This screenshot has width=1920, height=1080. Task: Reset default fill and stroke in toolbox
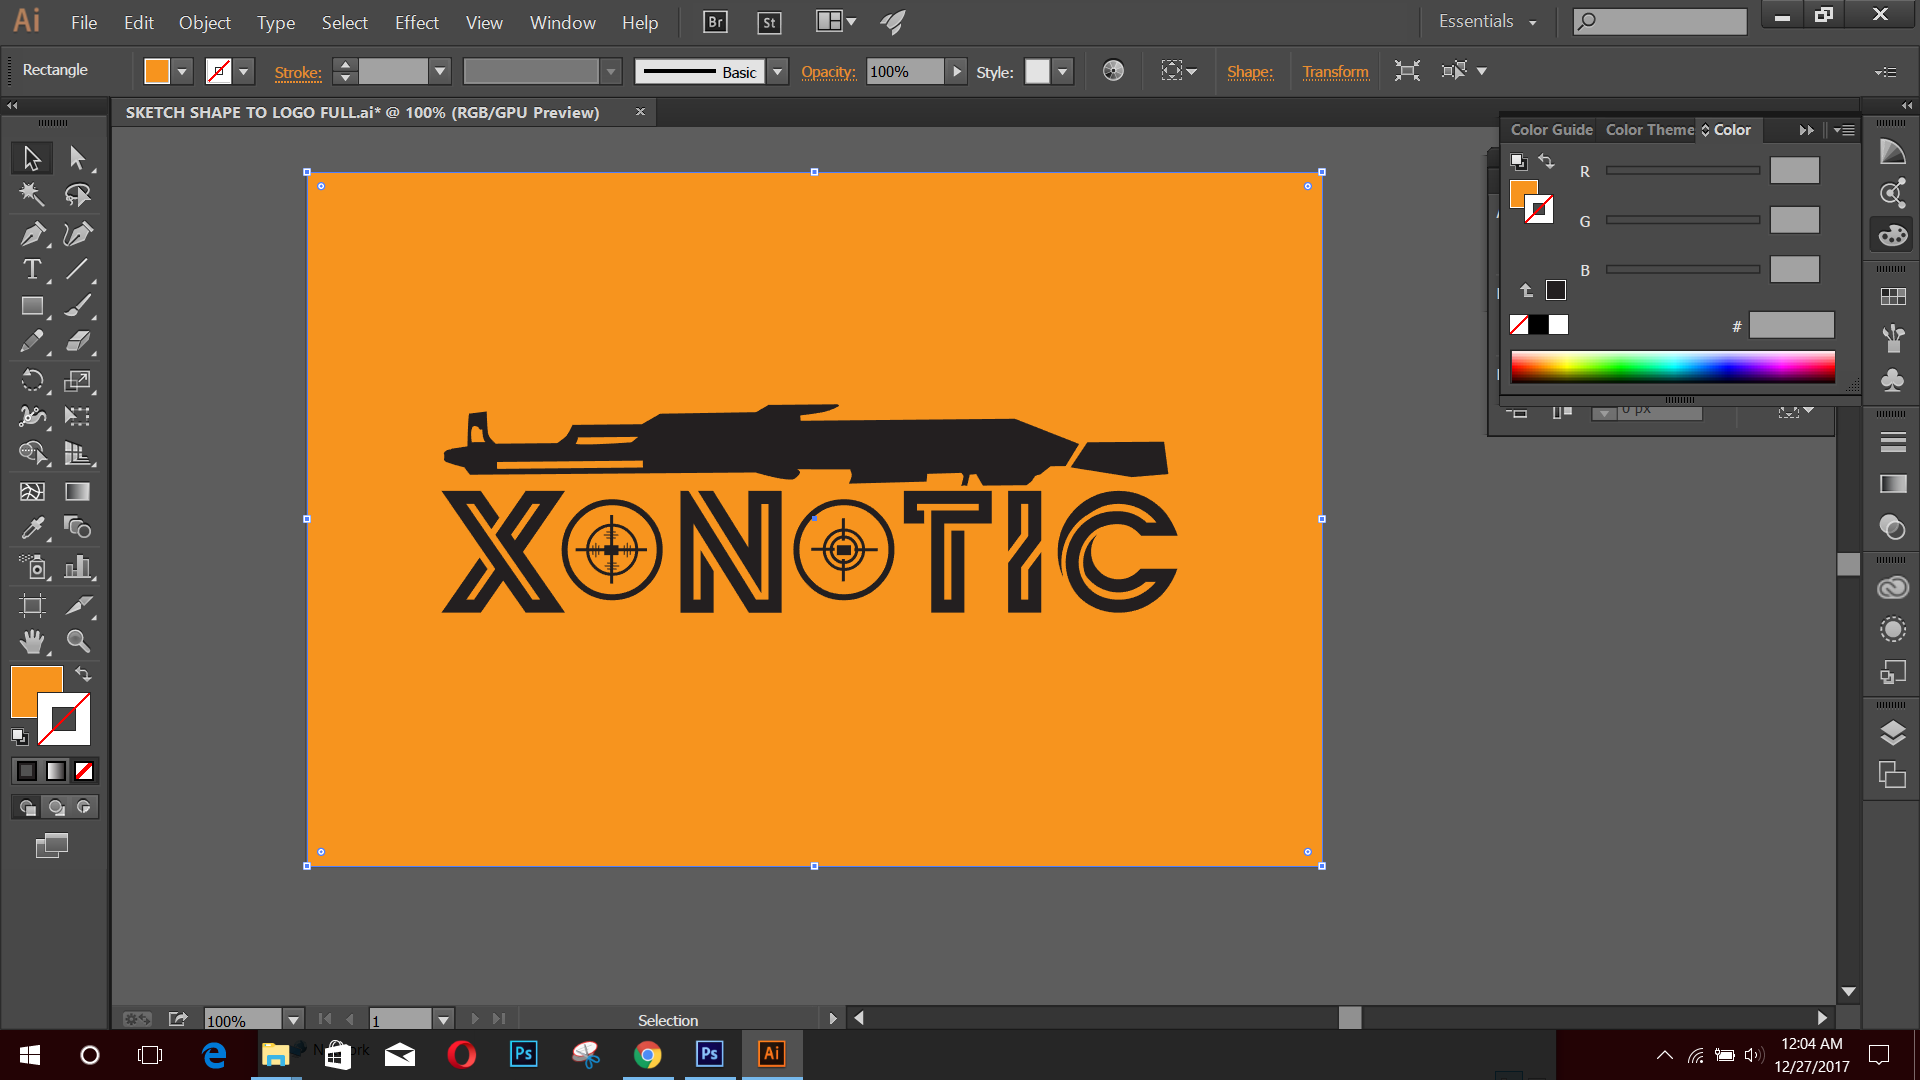[x=19, y=736]
